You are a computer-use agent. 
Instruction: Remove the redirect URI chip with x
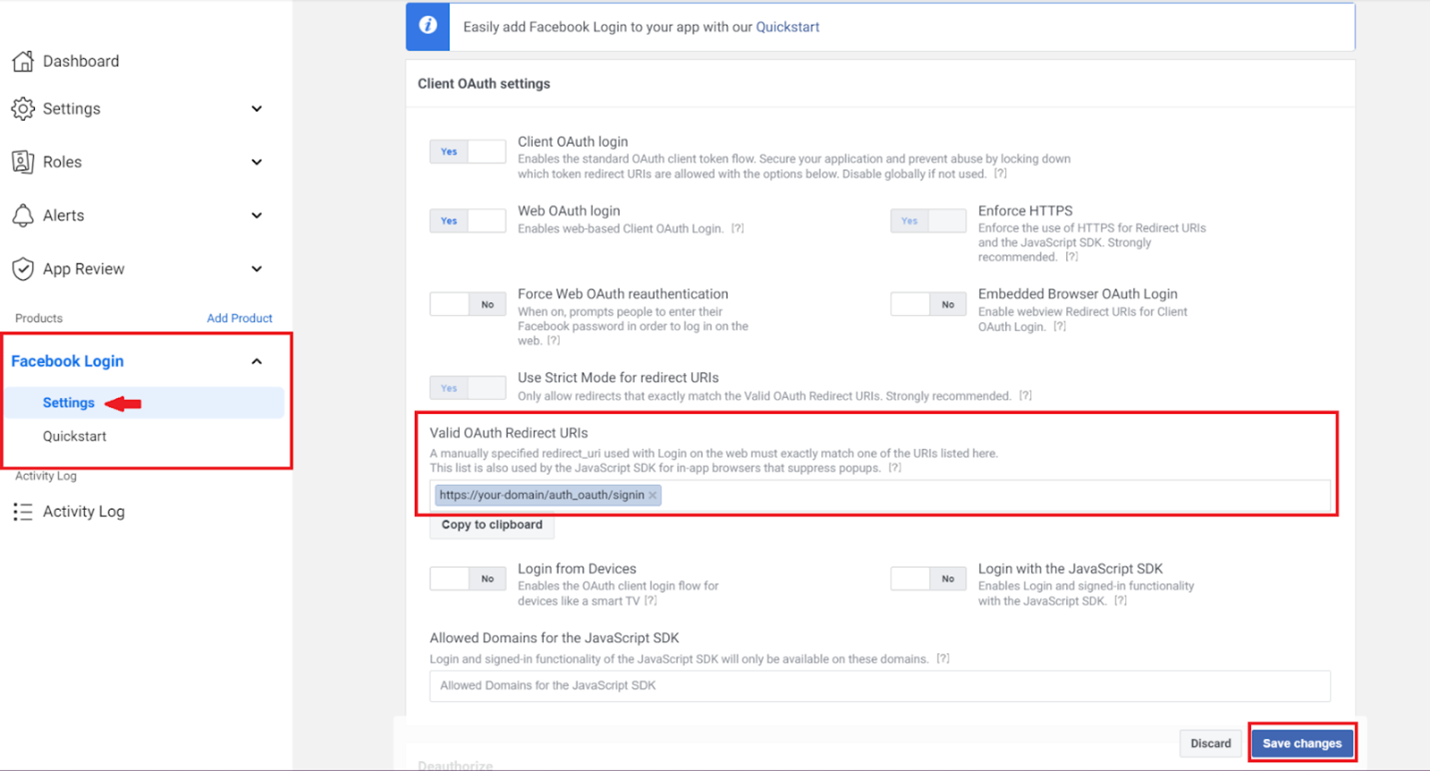coord(653,495)
